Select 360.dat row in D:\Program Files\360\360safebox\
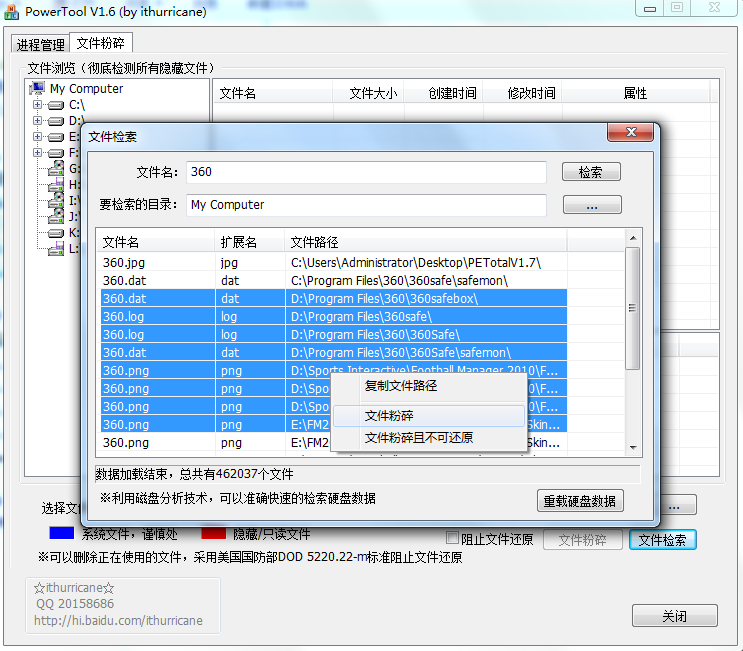The width and height of the screenshot is (743, 651). [x=334, y=298]
